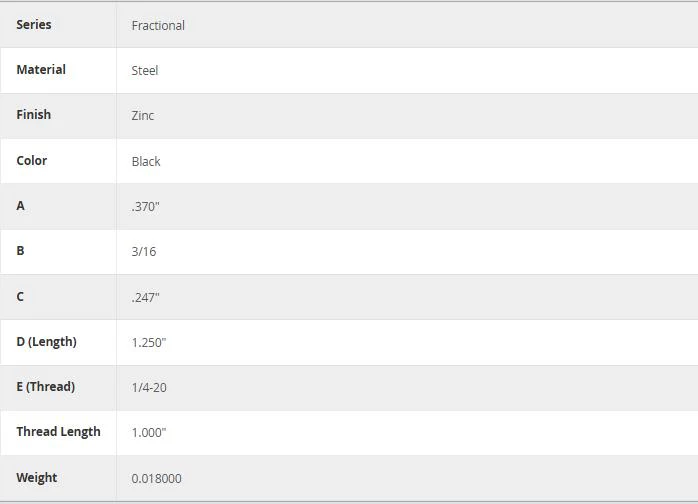Click the Black color value
698x504 pixels.
pos(146,161)
